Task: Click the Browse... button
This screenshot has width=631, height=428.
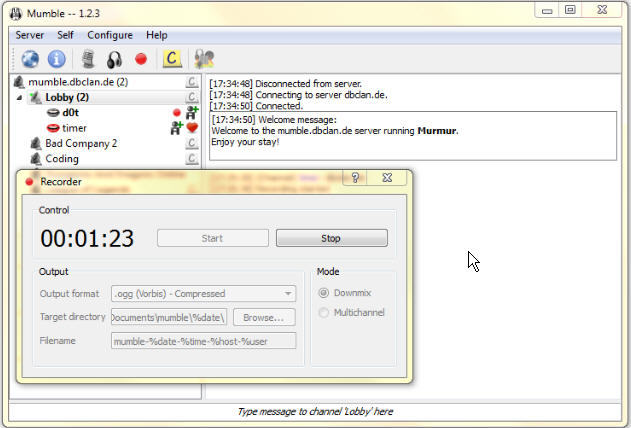Action: pyautogui.click(x=264, y=317)
